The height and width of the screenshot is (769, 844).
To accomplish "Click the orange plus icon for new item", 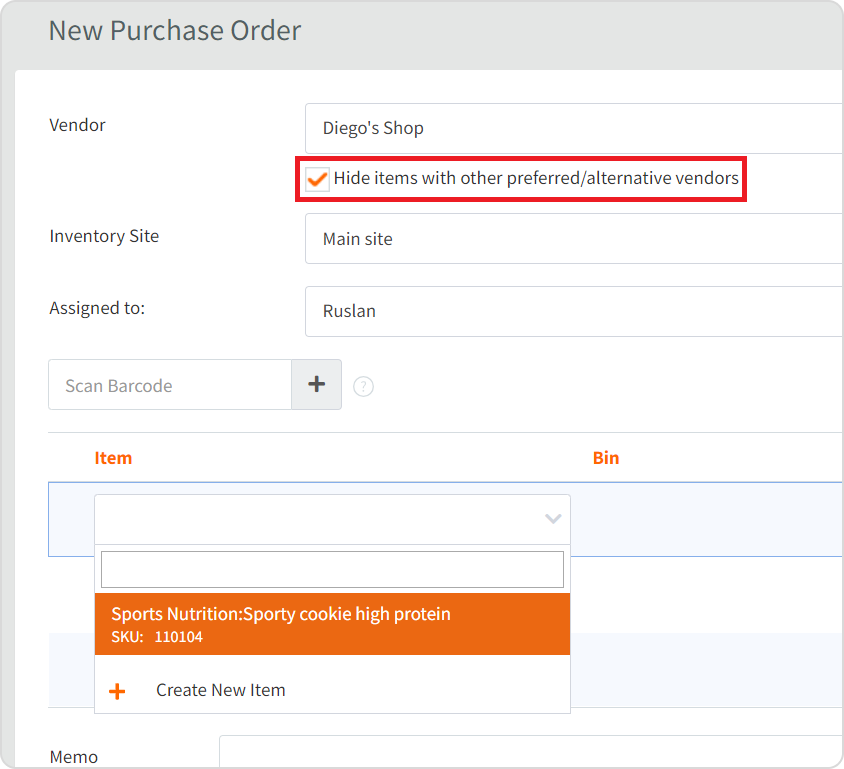I will click(x=117, y=690).
